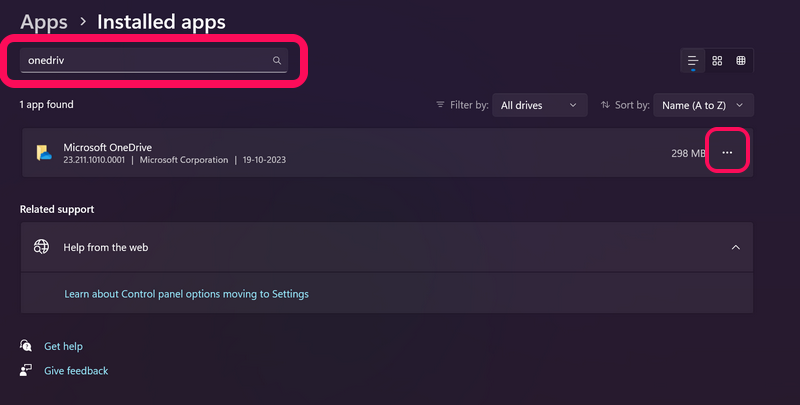Click the globe icon beside Help from the web
Viewport: 800px width, 405px height.
[x=42, y=247]
